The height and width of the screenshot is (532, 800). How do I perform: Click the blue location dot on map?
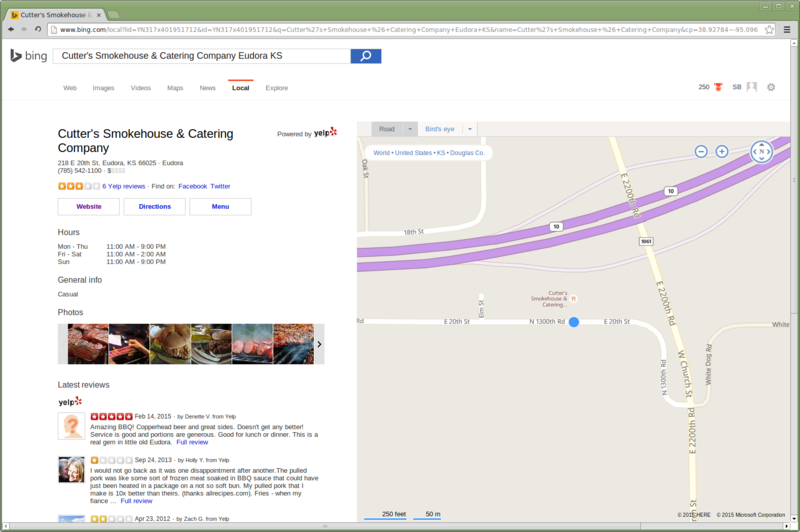pos(573,322)
